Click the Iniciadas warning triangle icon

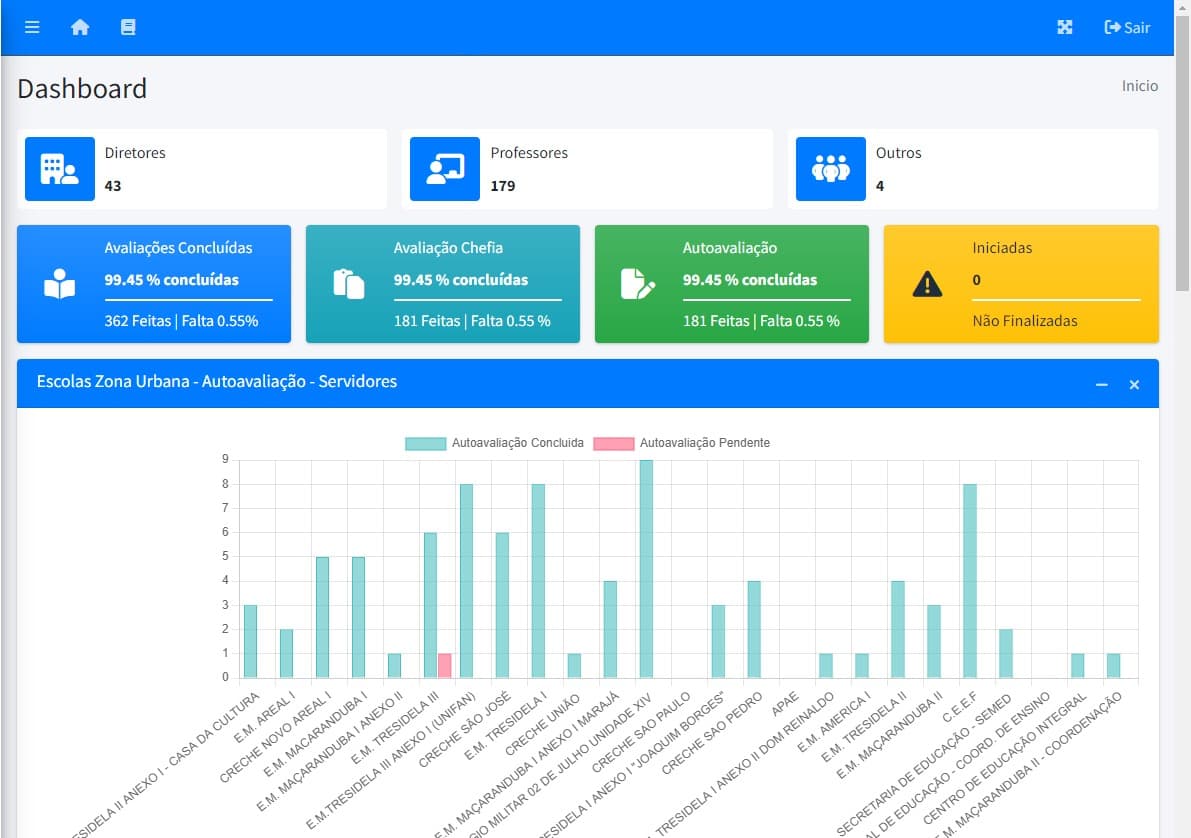coord(927,285)
